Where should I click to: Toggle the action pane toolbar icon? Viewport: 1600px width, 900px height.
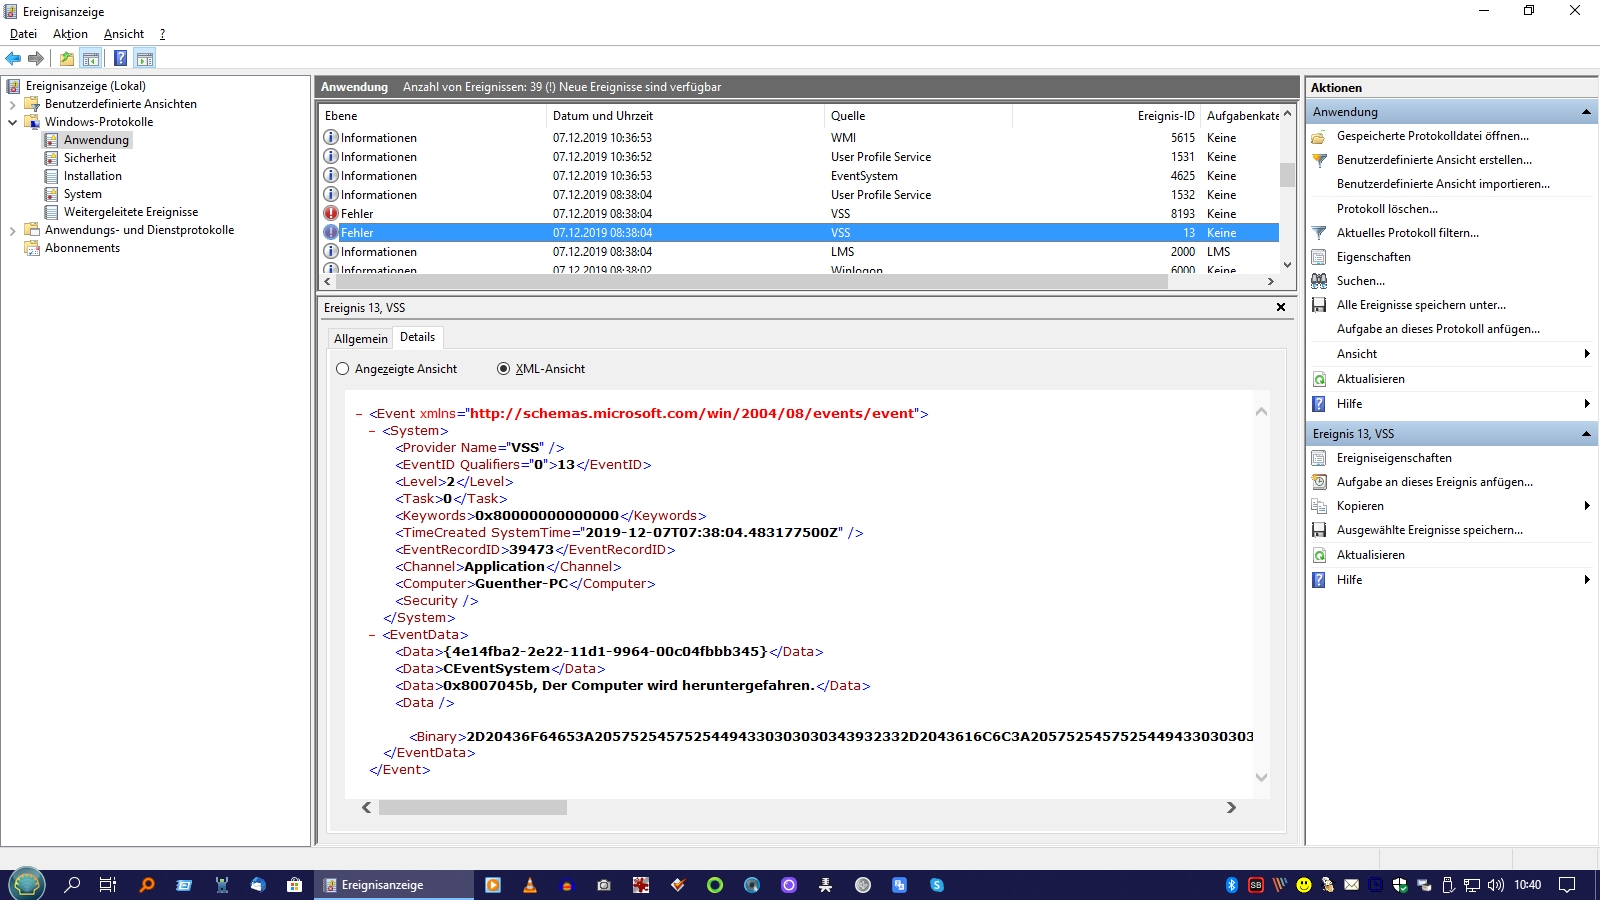pos(145,58)
